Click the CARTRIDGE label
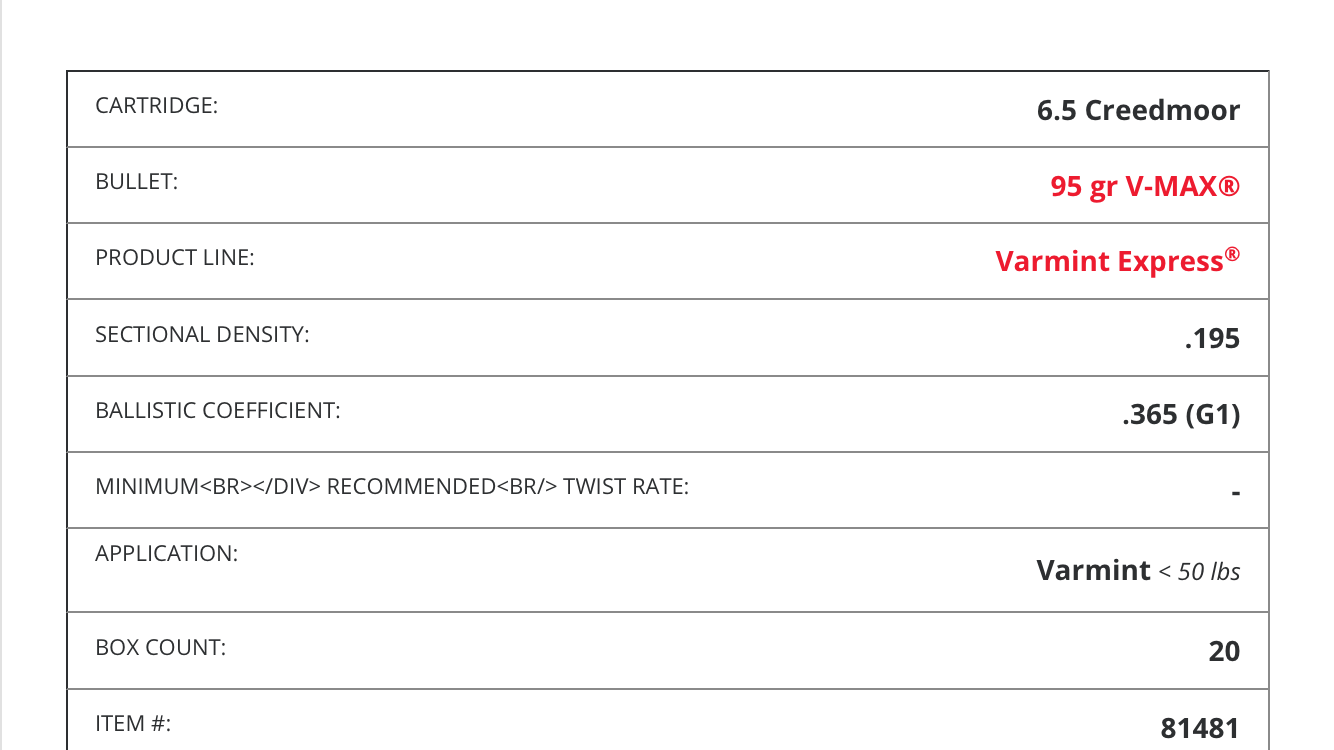This screenshot has height=750, width=1334. 156,105
